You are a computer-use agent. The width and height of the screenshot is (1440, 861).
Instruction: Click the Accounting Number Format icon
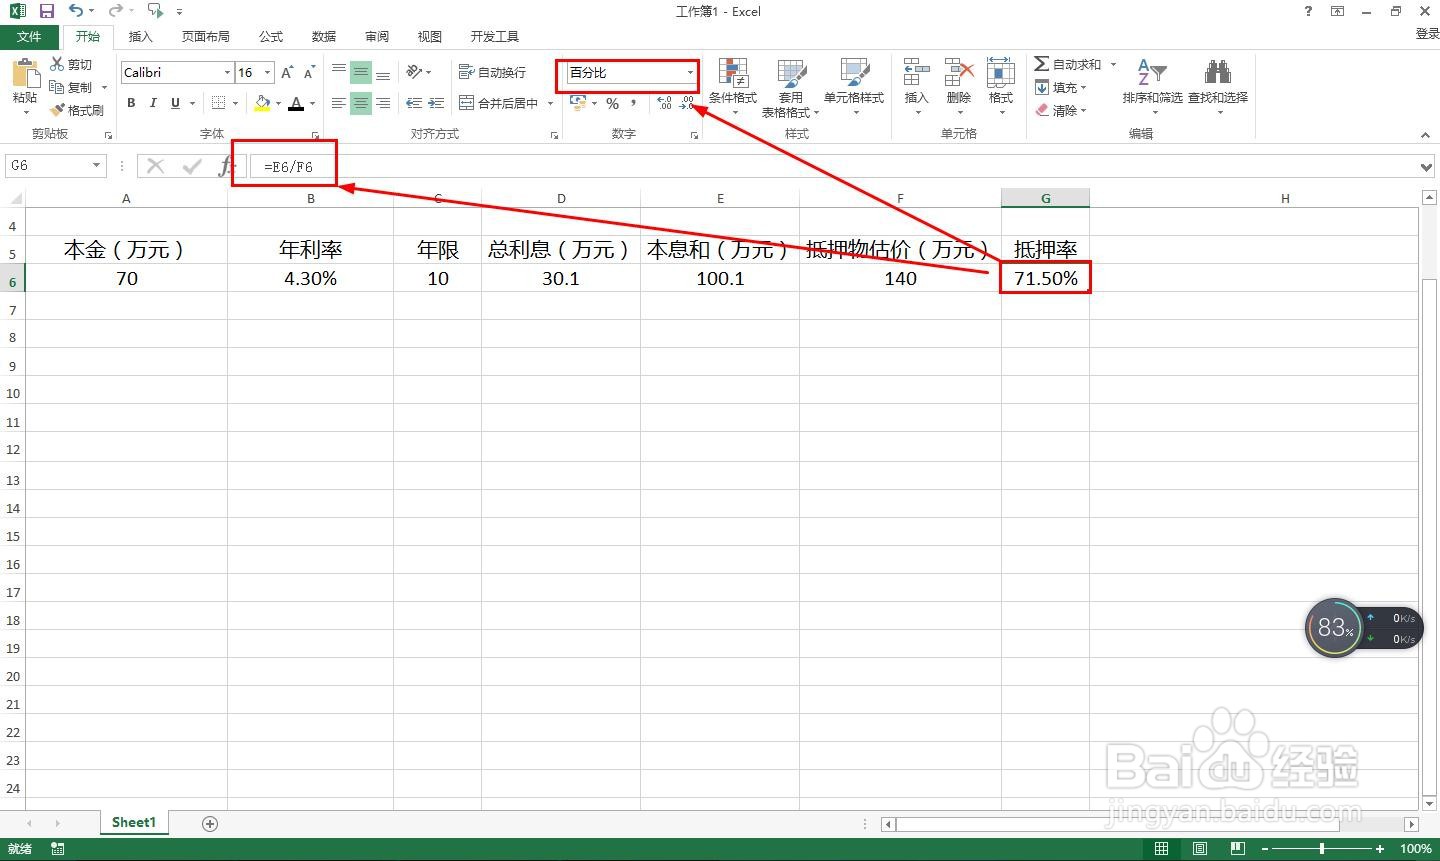click(578, 103)
